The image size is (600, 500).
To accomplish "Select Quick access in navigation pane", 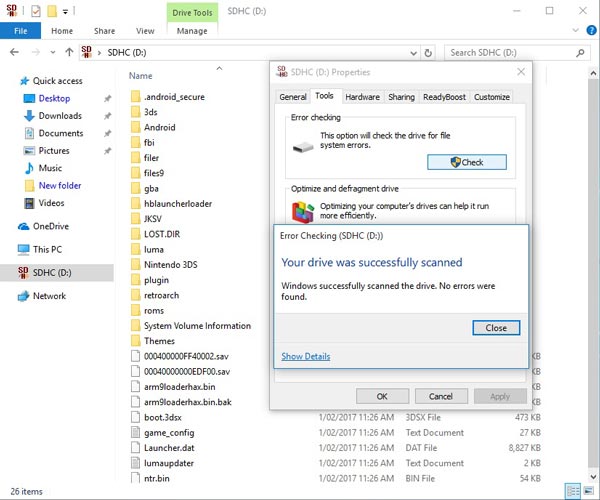I will tap(57, 81).
